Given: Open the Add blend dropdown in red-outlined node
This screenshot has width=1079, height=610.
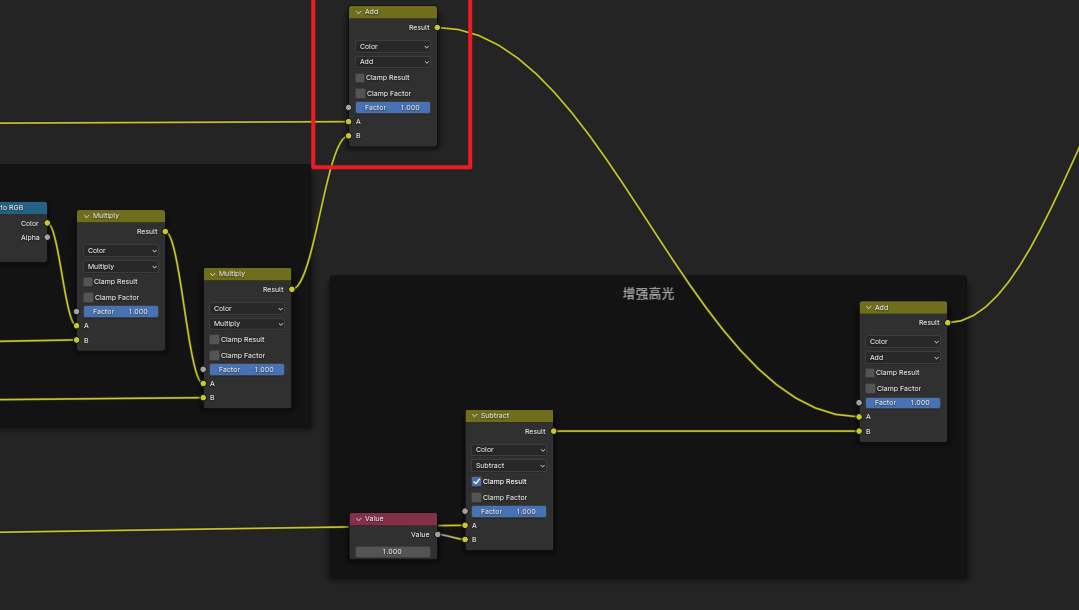Looking at the screenshot, I should [x=393, y=62].
